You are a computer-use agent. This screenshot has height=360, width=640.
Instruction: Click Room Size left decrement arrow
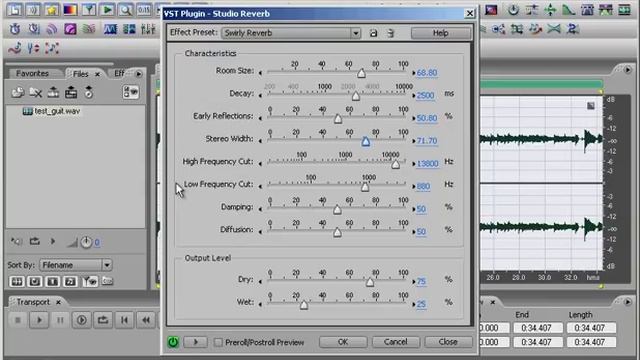pos(260,73)
